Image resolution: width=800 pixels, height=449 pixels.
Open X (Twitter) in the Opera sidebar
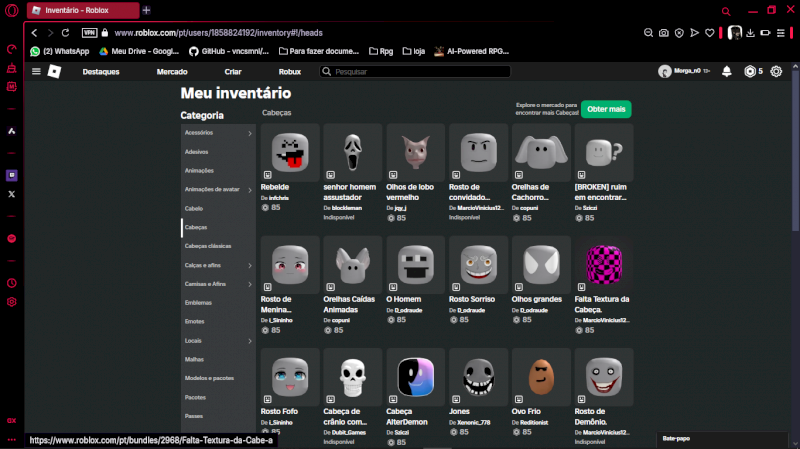pos(12,194)
